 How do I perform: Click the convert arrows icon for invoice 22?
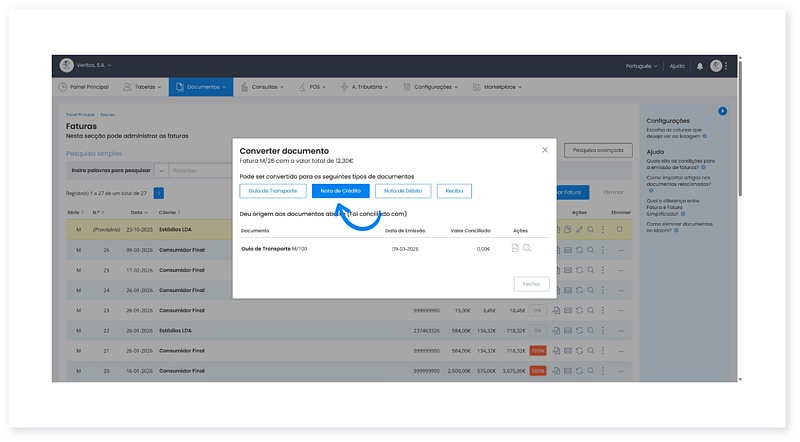click(580, 331)
